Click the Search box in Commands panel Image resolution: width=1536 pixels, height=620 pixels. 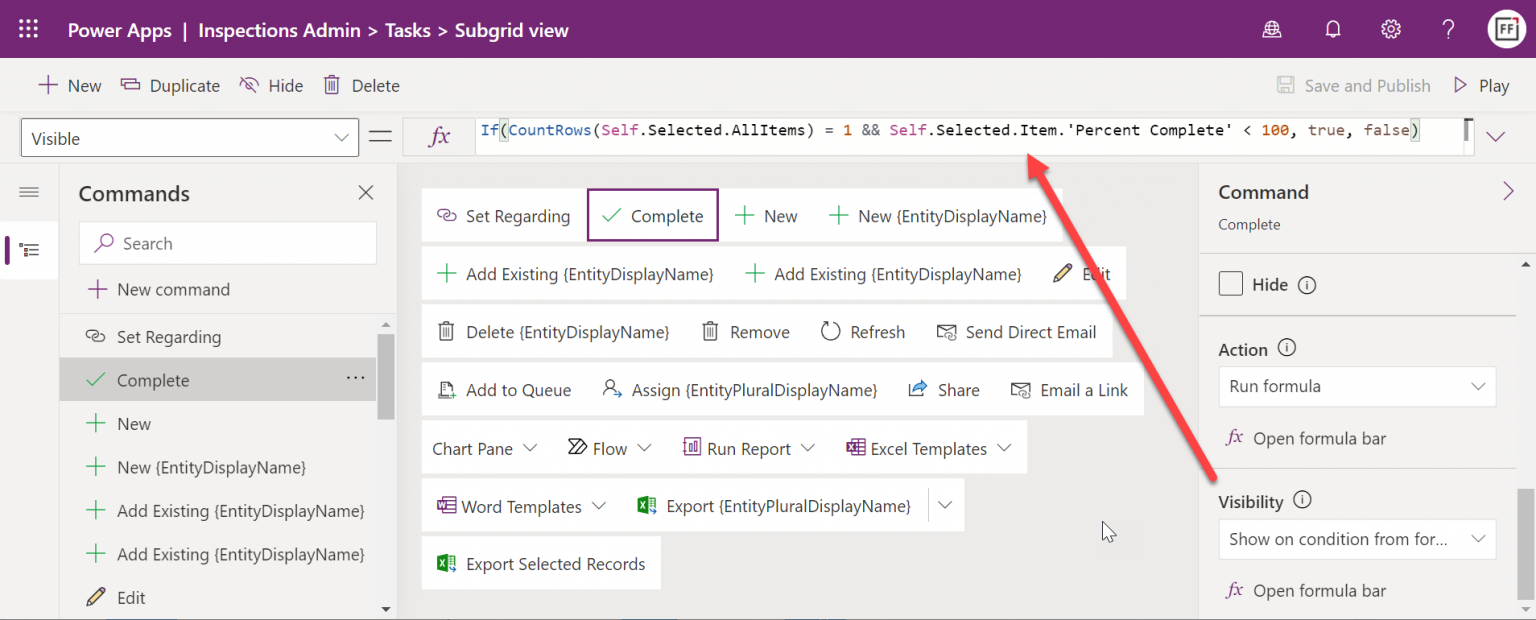227,243
